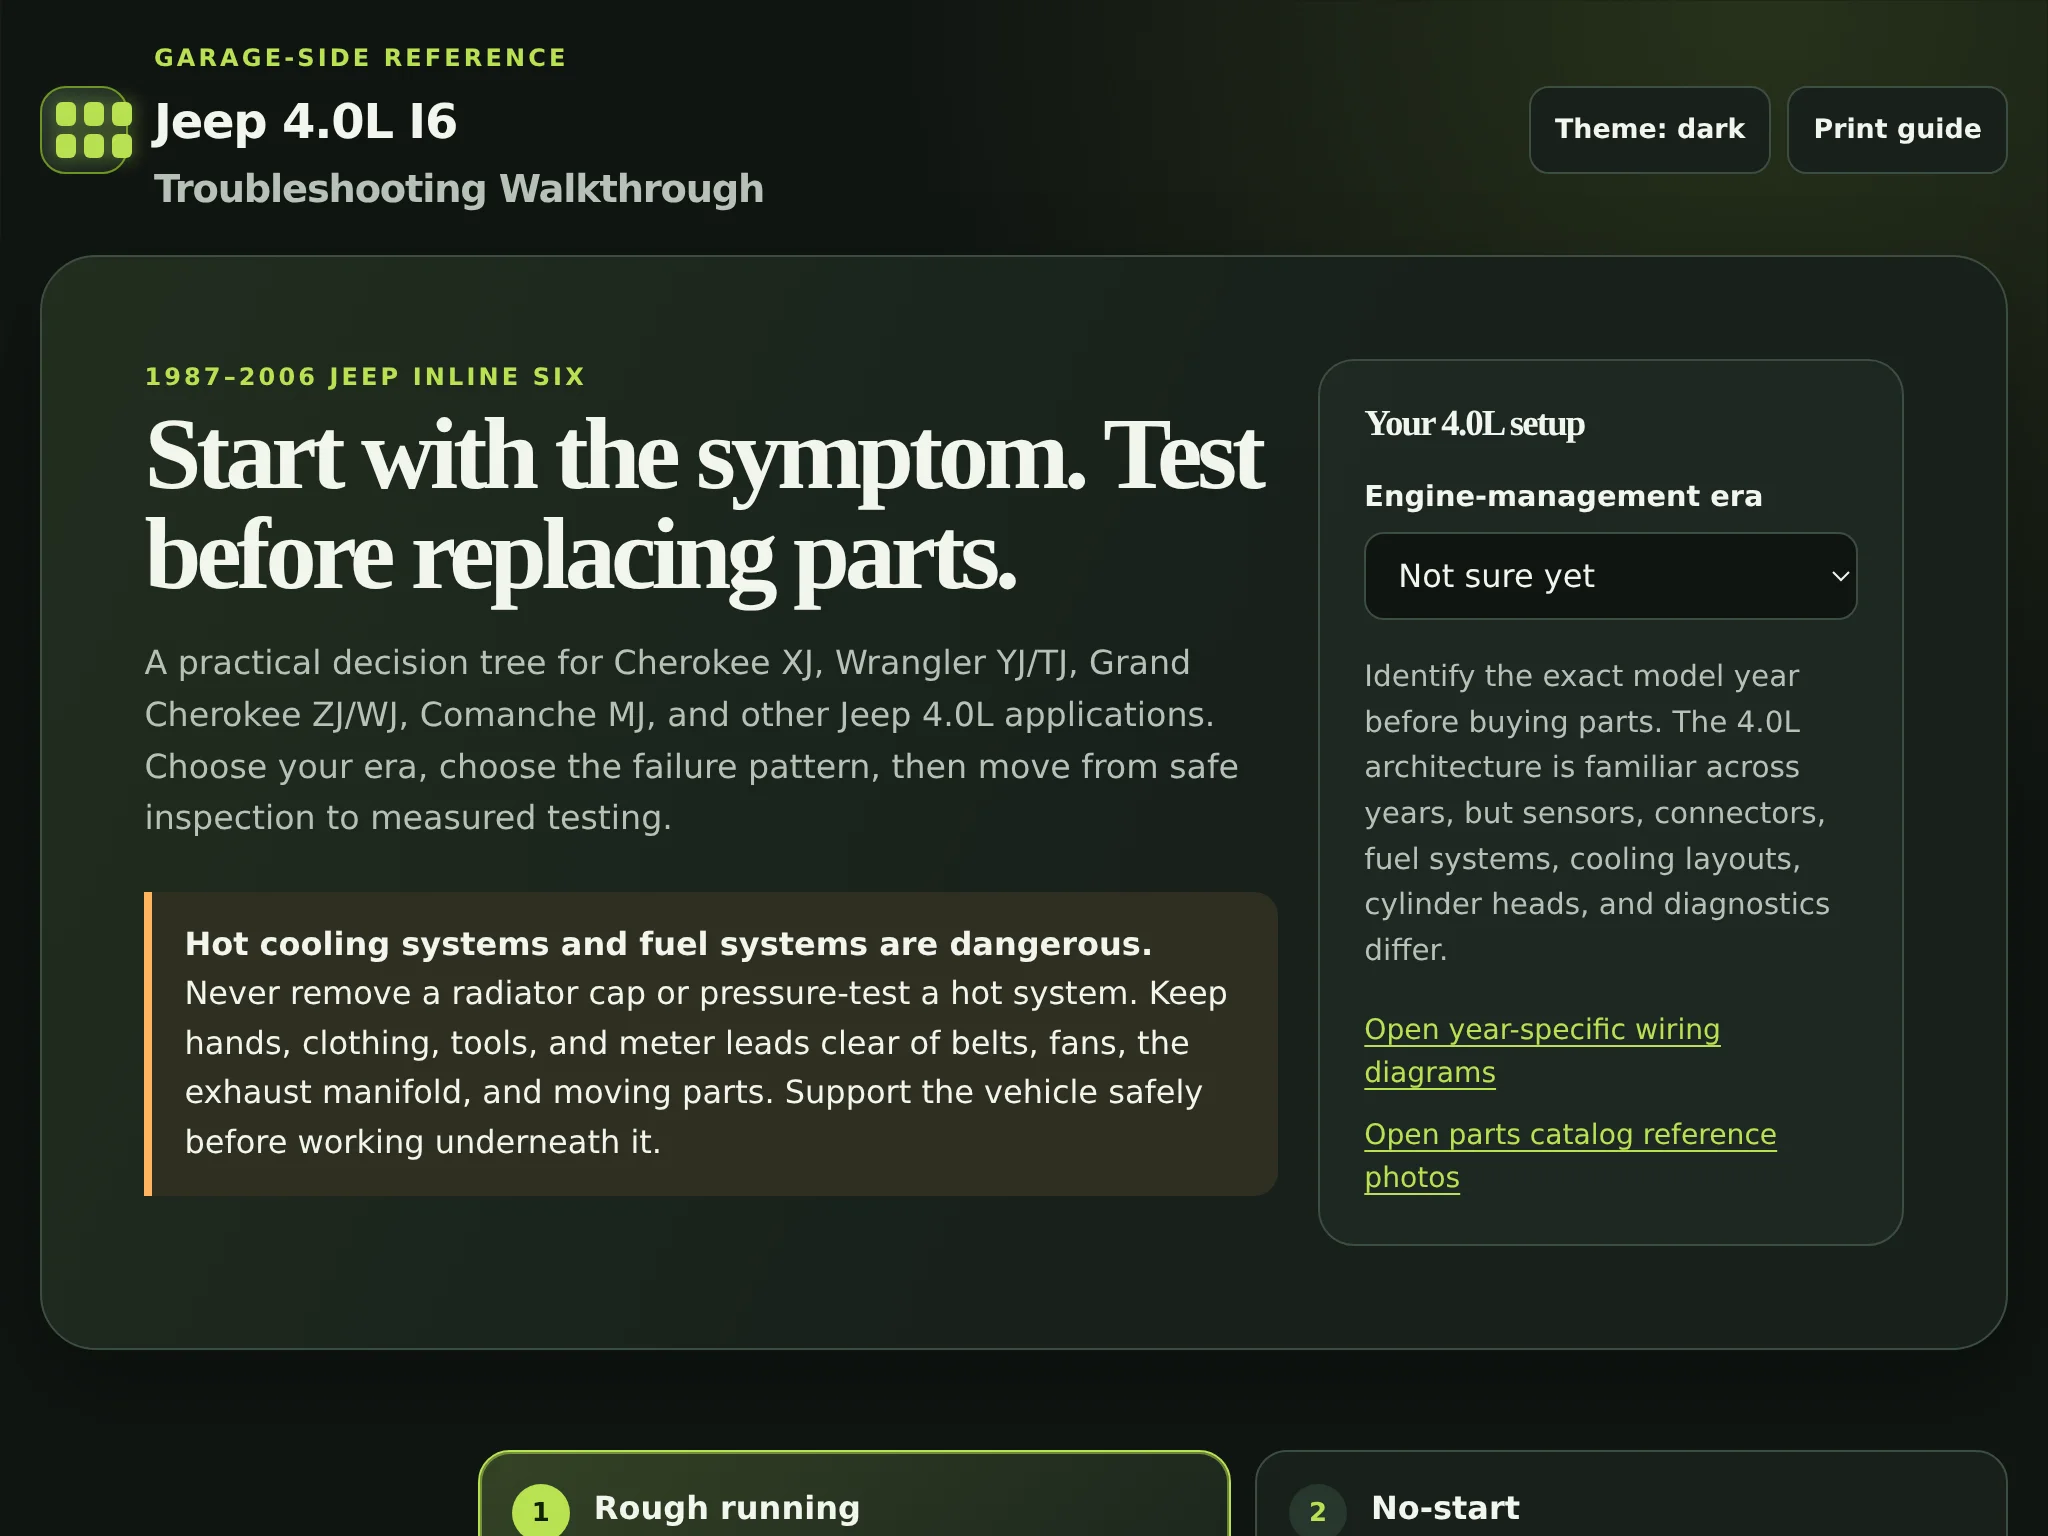Image resolution: width=2048 pixels, height=1536 pixels.
Task: Select the No-start tab
Action: (x=1631, y=1494)
